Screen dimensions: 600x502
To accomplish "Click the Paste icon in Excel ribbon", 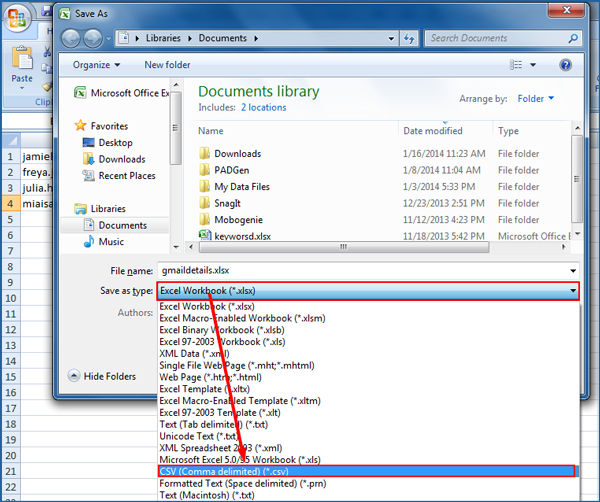I will pyautogui.click(x=22, y=59).
